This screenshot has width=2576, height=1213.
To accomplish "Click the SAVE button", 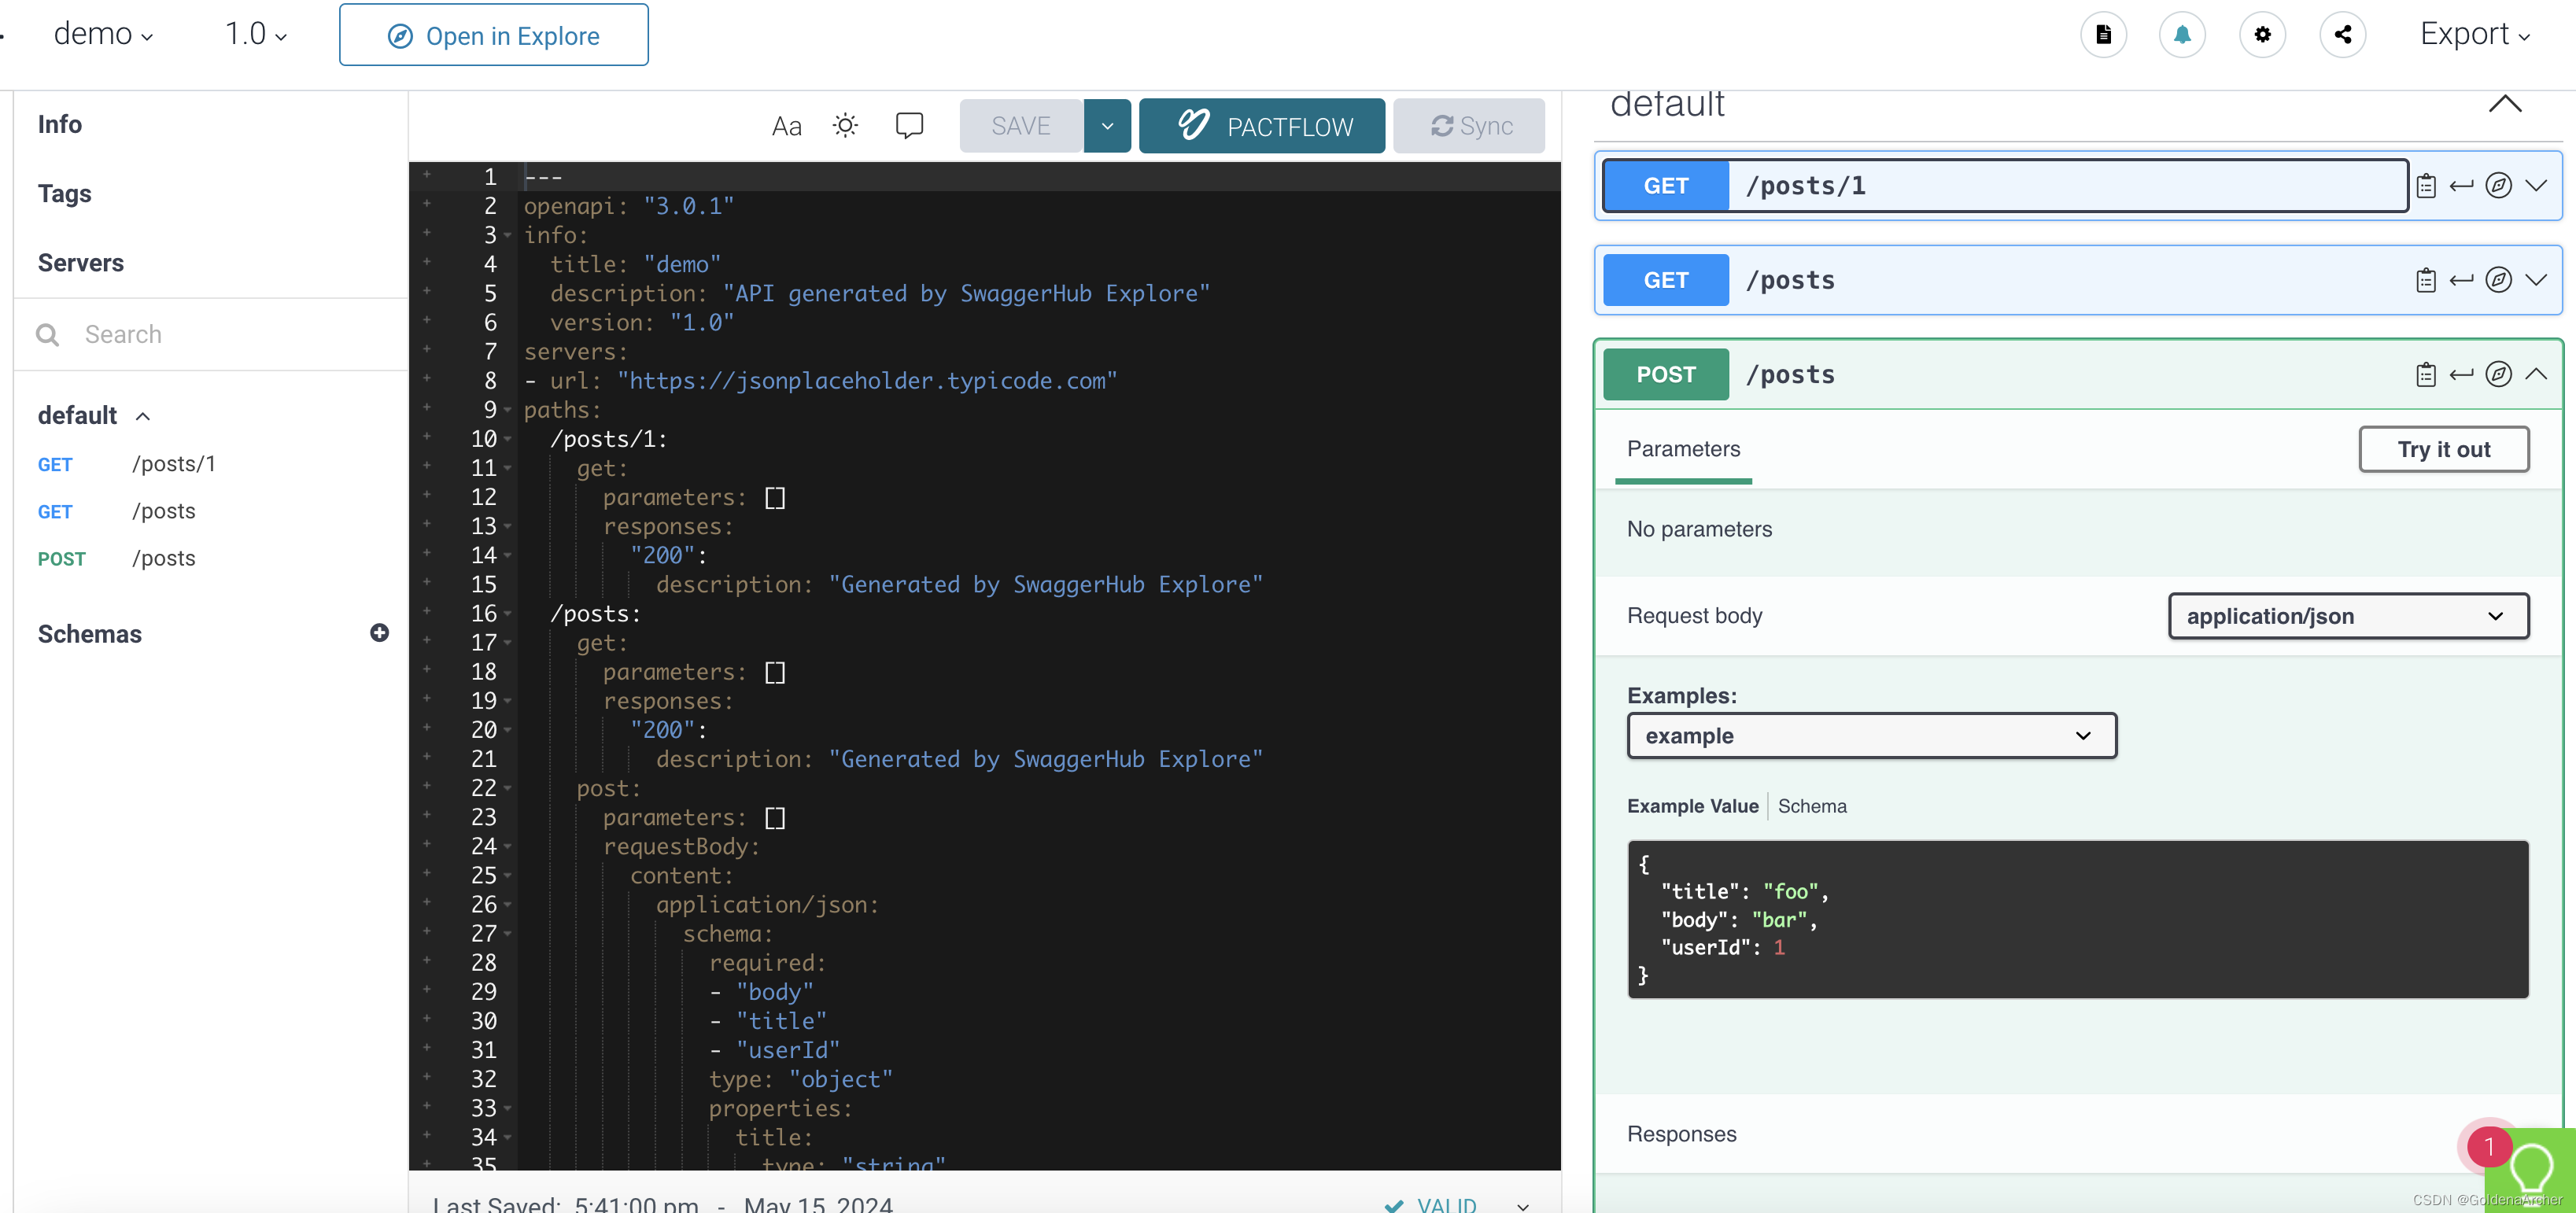I will (x=1021, y=126).
